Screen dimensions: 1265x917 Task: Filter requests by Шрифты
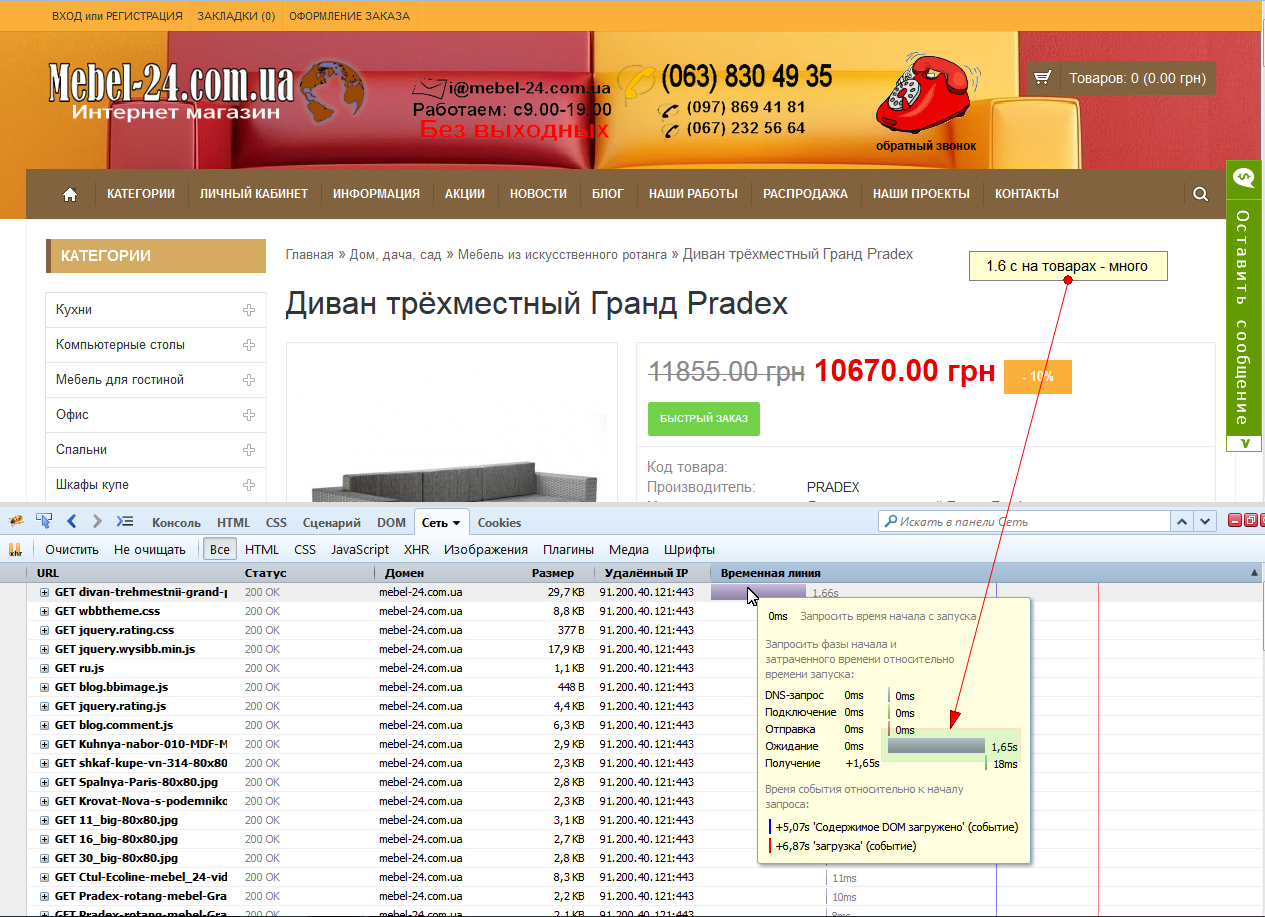coord(689,549)
